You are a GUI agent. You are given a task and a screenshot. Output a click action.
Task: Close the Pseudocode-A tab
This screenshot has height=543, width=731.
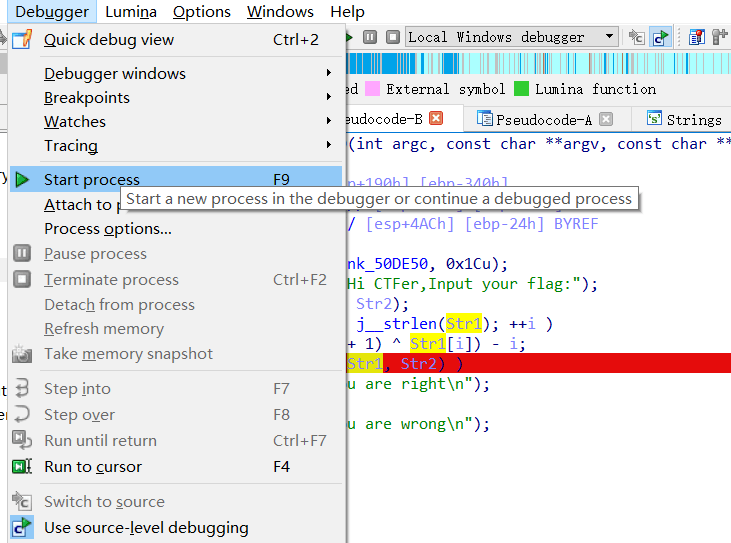(x=606, y=119)
